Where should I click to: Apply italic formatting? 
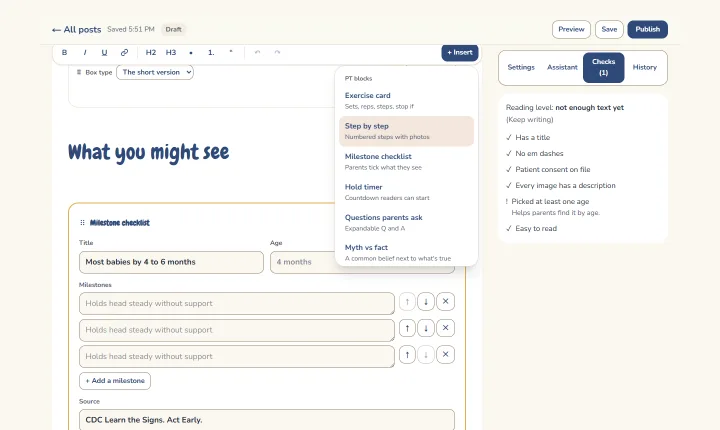(x=84, y=52)
